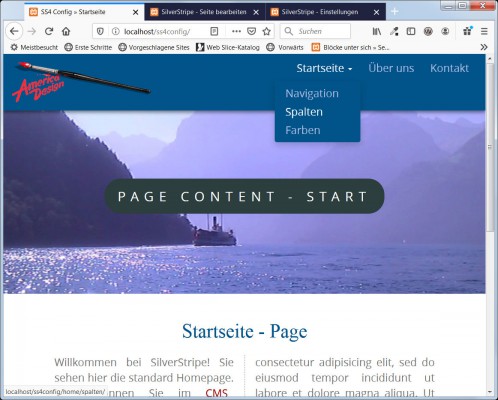
Task: Go to the Firefox home page
Action: pyautogui.click(x=66, y=31)
